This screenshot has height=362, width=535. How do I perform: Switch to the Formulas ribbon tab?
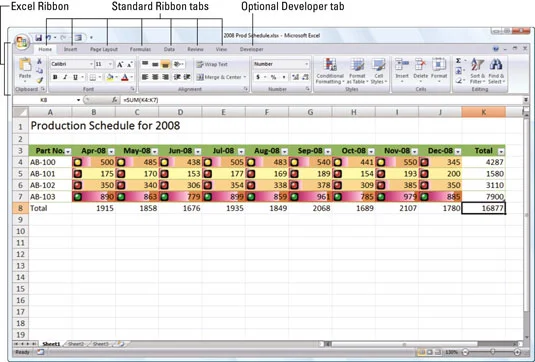[140, 49]
